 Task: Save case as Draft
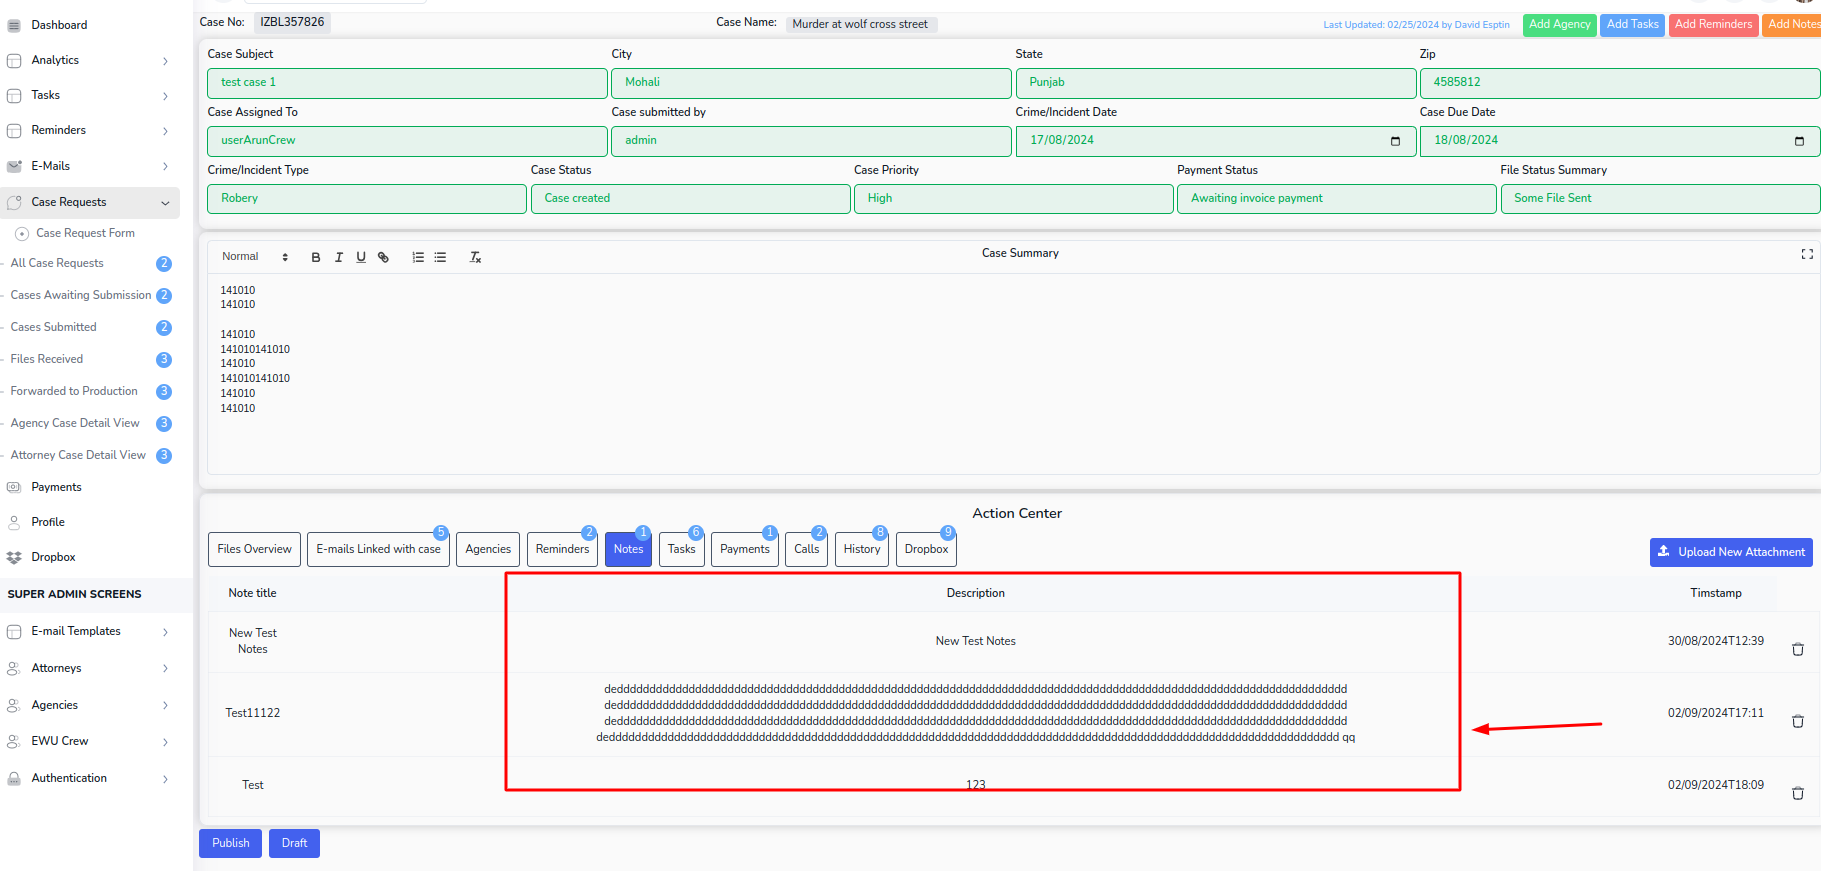click(x=294, y=843)
